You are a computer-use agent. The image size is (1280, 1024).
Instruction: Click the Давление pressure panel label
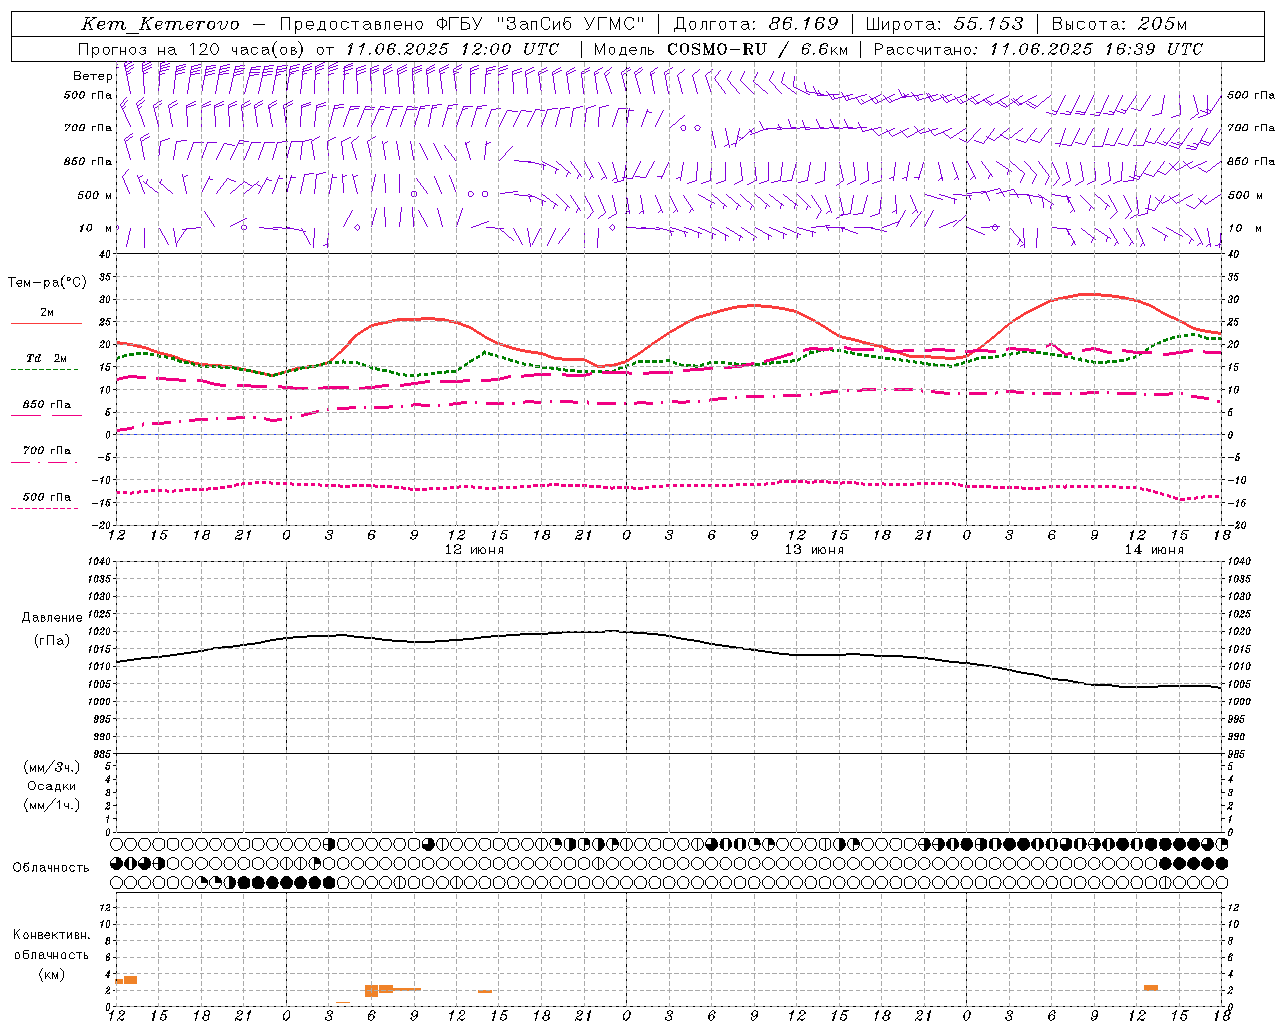[x=51, y=618]
